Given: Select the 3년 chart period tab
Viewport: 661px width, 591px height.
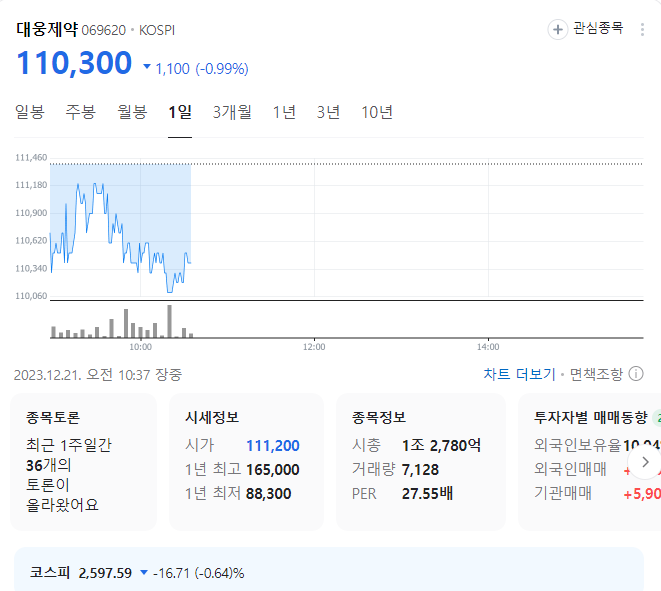Looking at the screenshot, I should click(x=328, y=112).
